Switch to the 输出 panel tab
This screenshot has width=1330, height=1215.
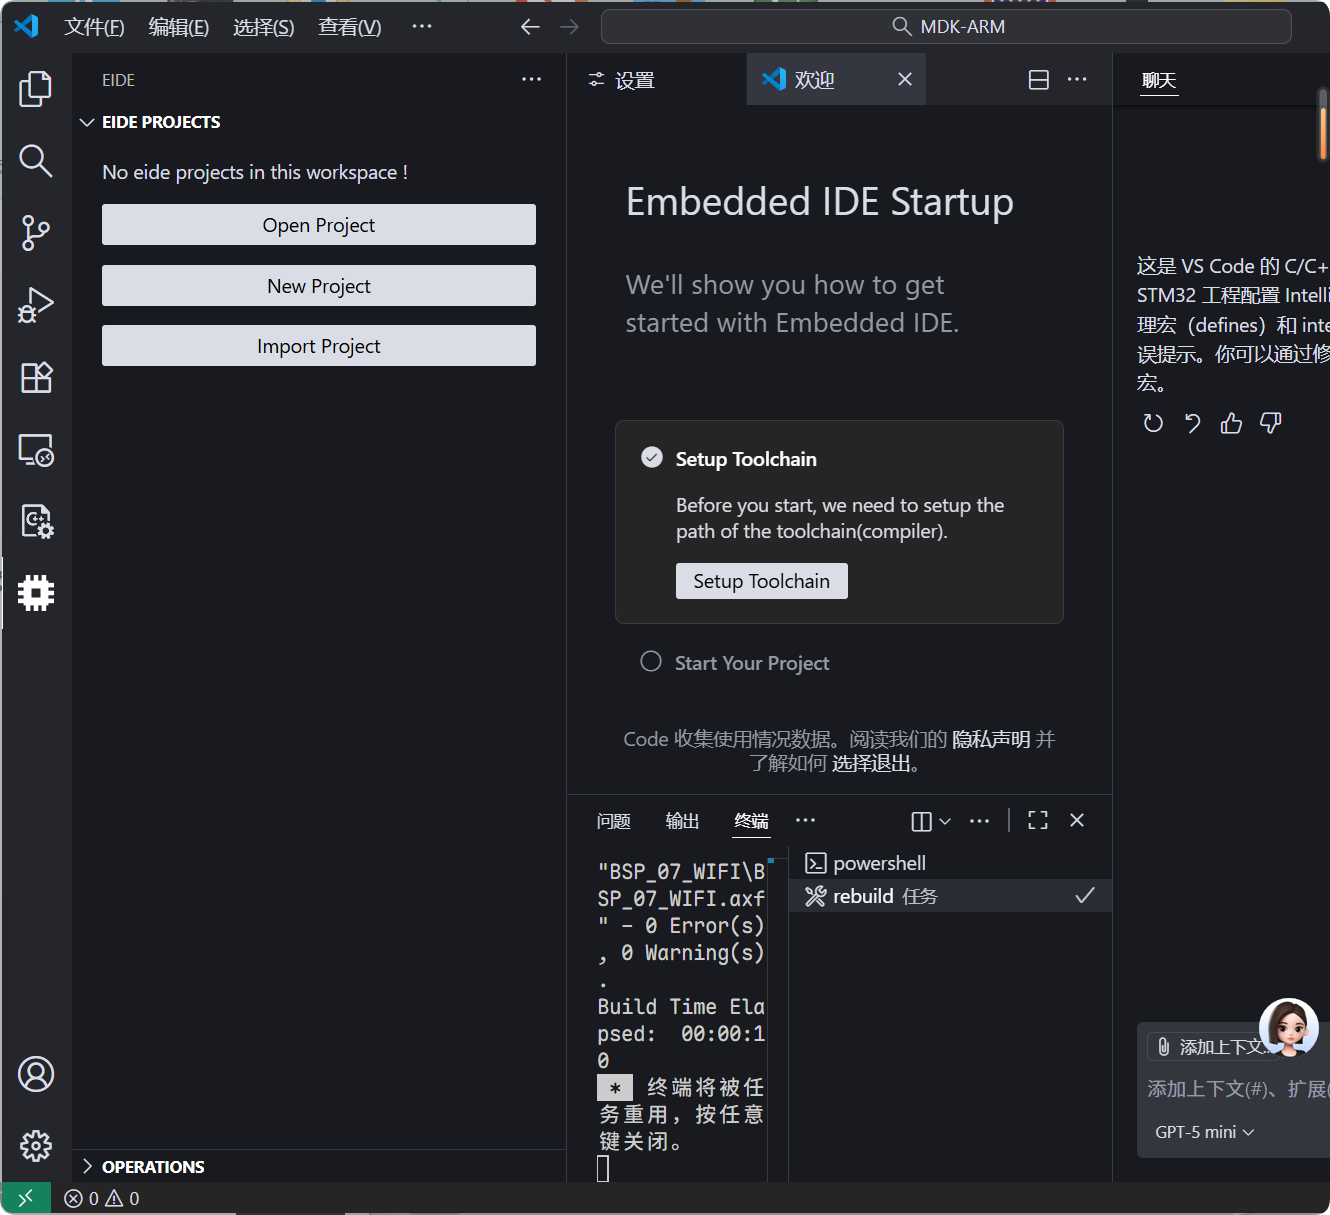[682, 821]
